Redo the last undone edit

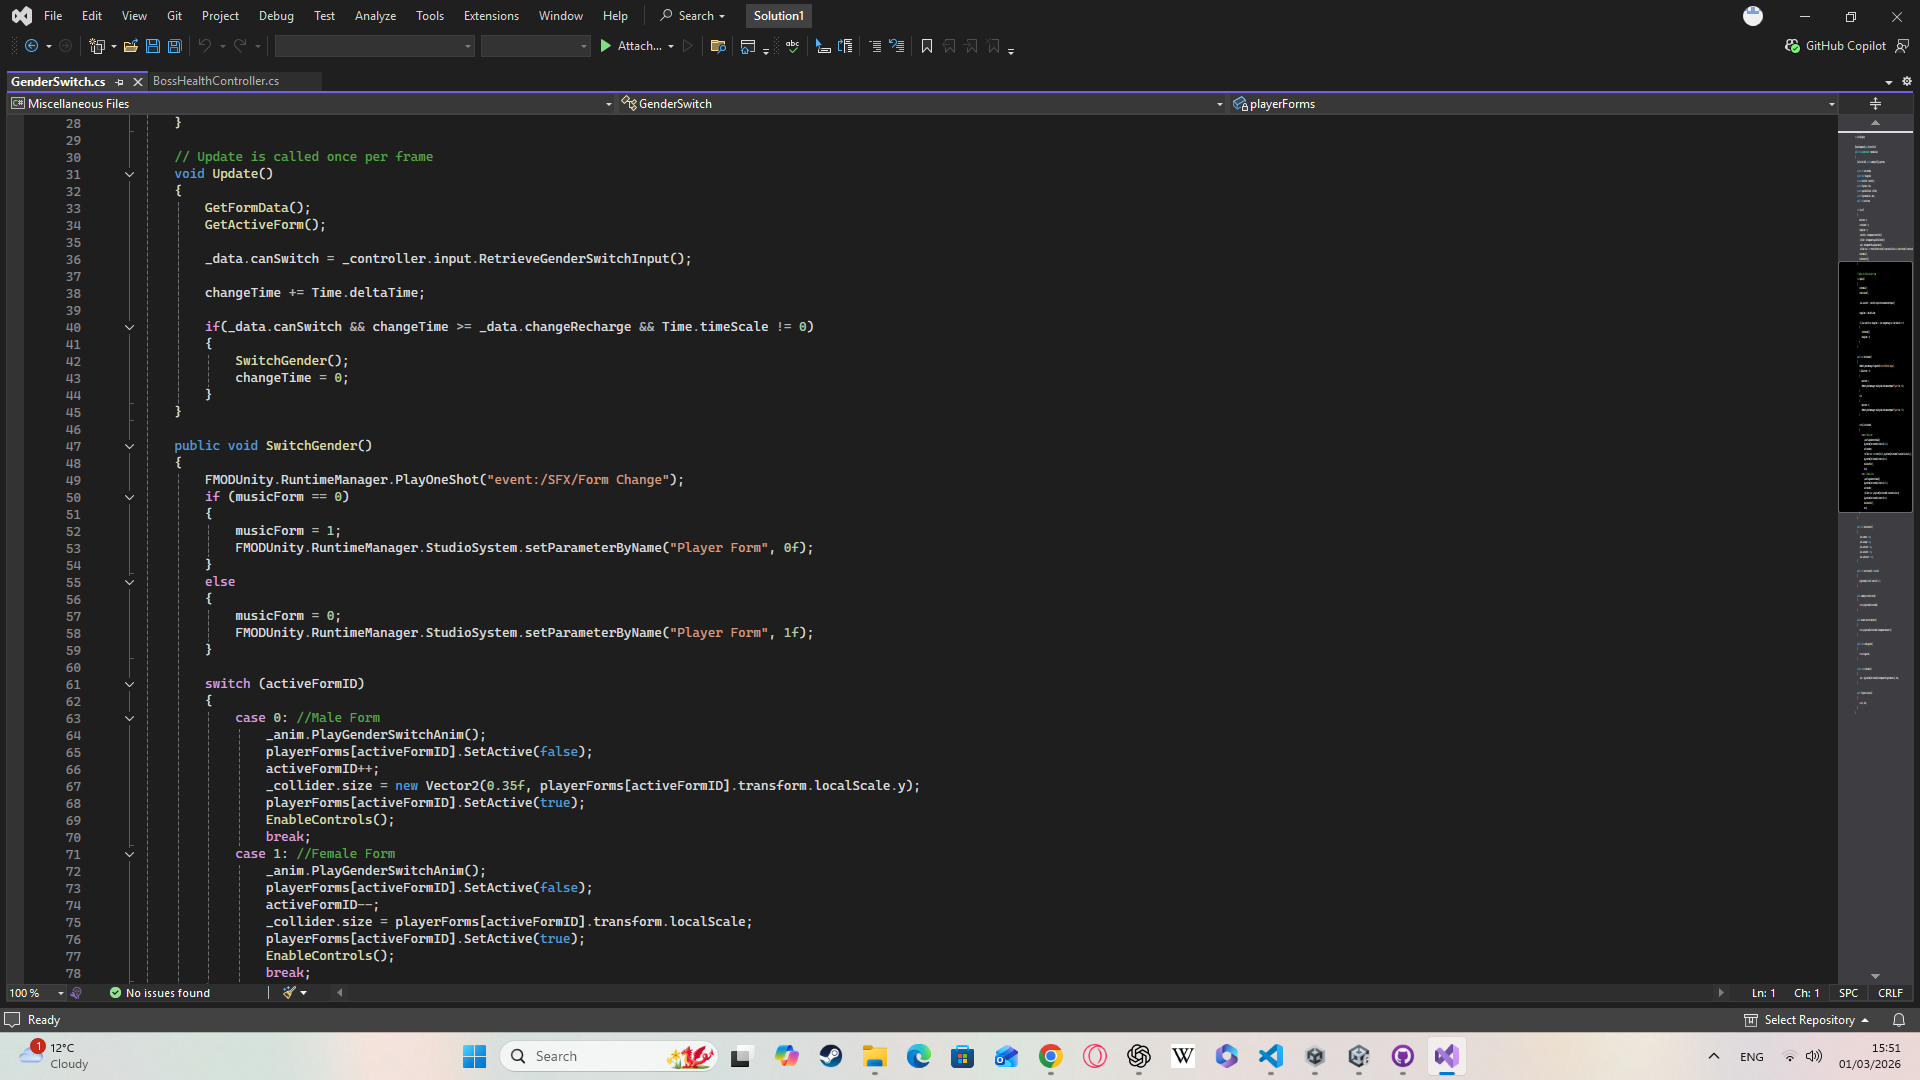pos(238,46)
